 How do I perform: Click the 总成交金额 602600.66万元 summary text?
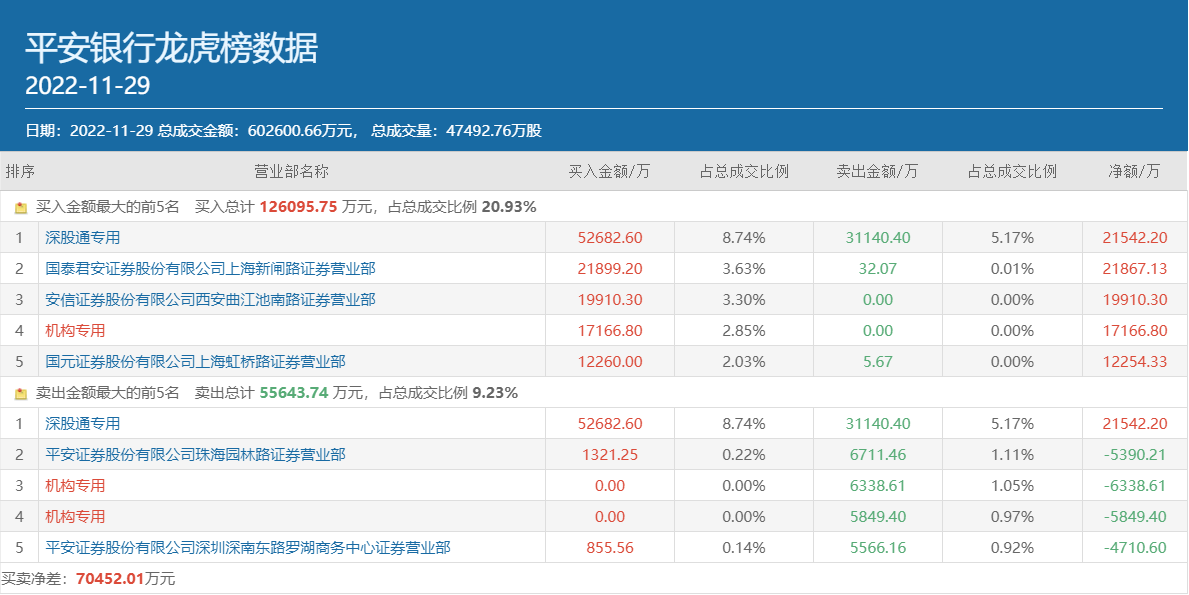click(x=256, y=130)
